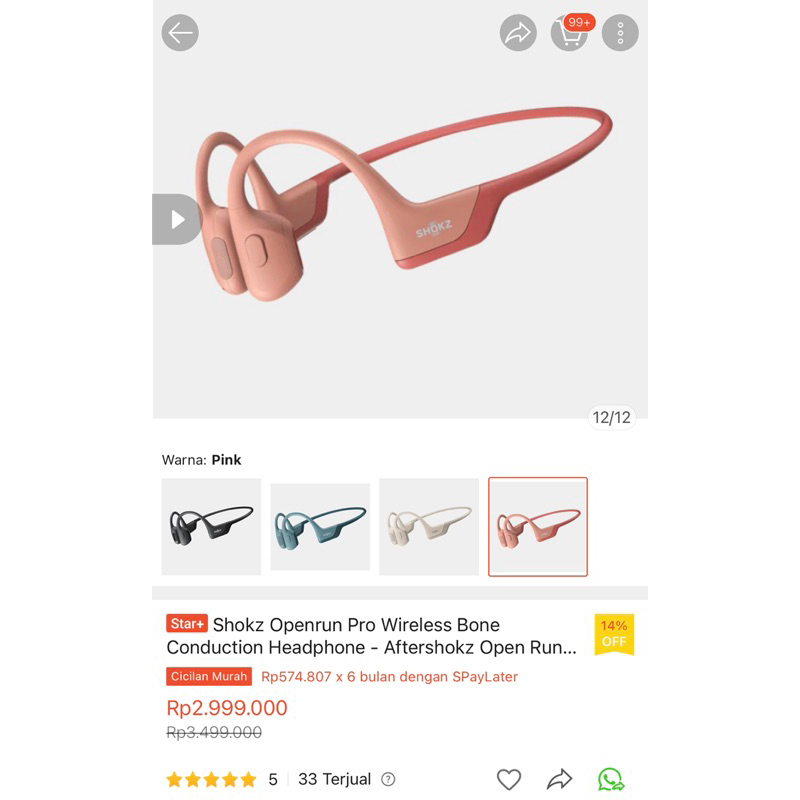Select the blue color variant thumbnail
This screenshot has width=800, height=800.
click(320, 527)
